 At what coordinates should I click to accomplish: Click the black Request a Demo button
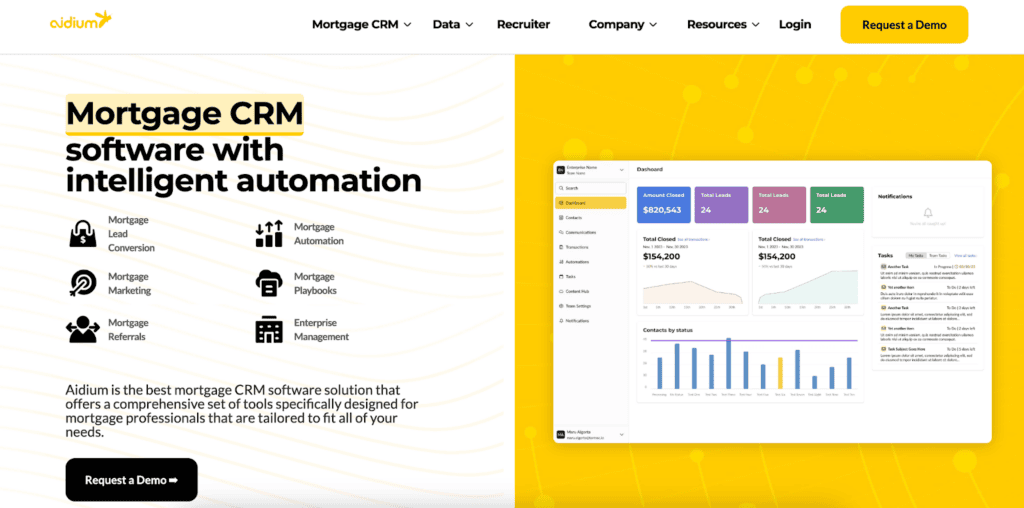[x=131, y=480]
